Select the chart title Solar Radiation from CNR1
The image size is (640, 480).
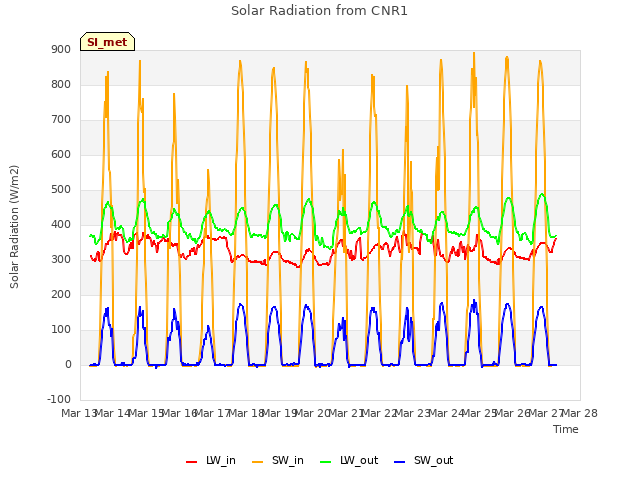pos(319,11)
